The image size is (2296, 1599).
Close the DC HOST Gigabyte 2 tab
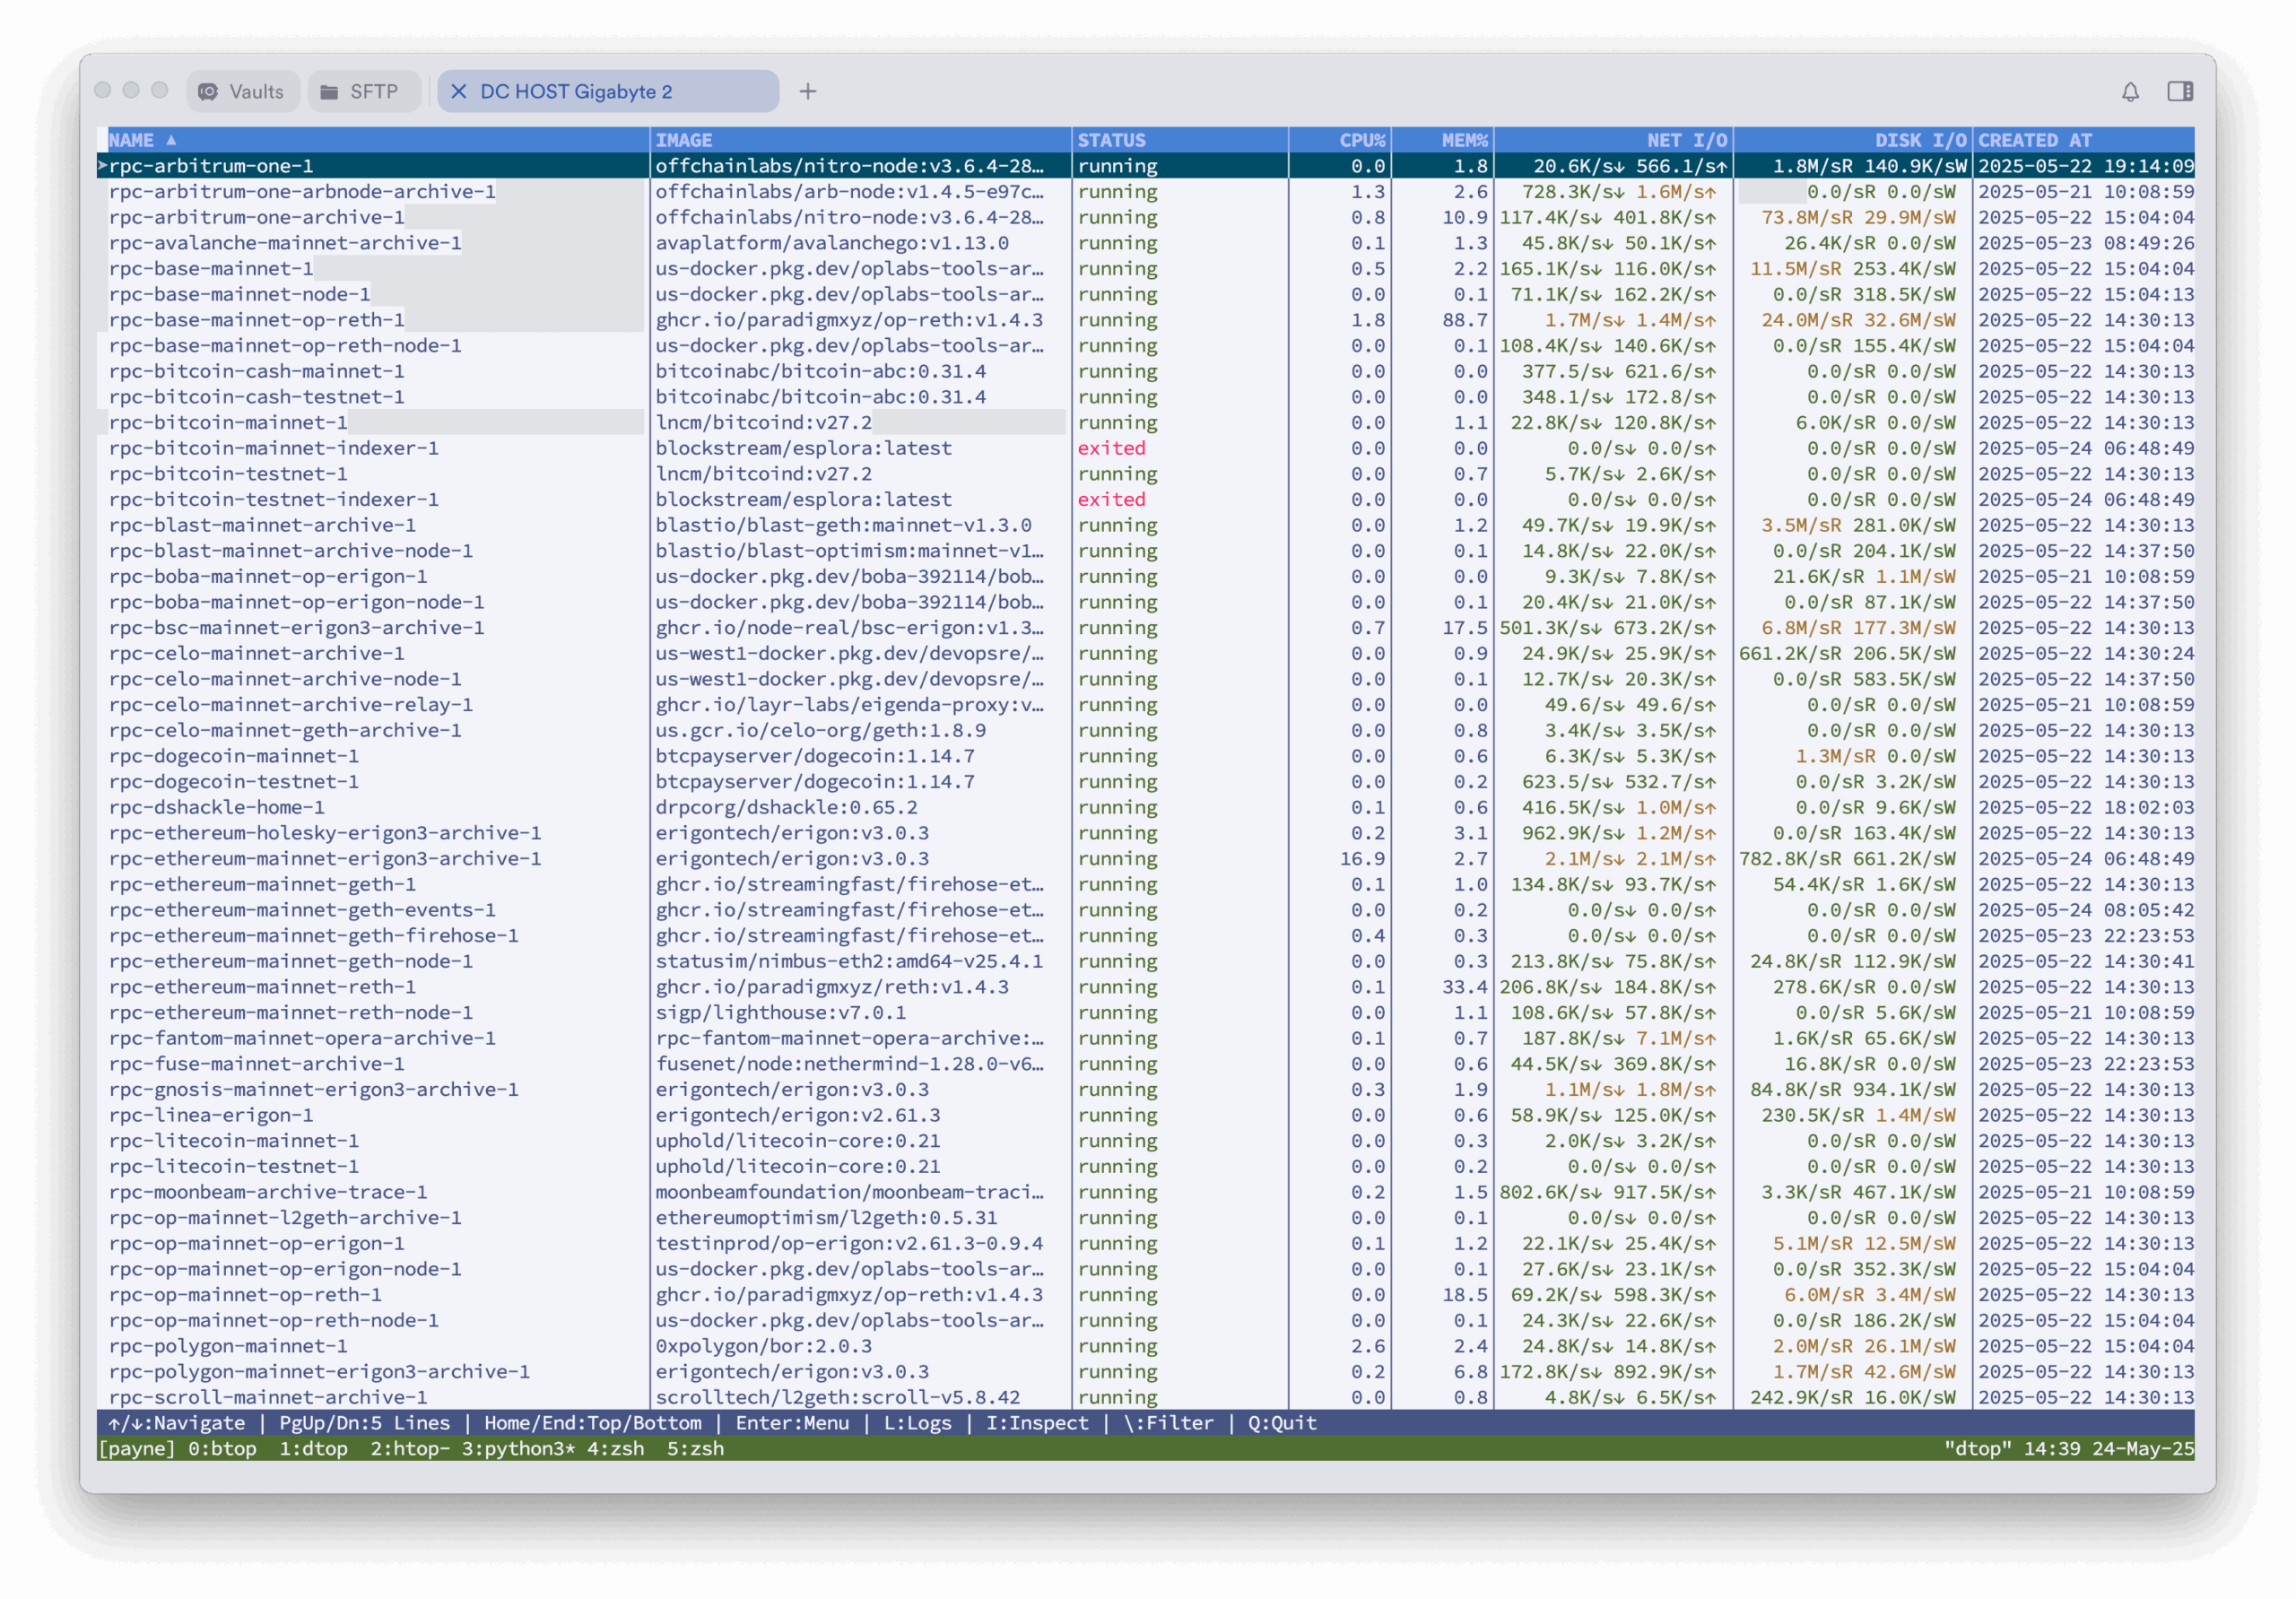coord(459,91)
